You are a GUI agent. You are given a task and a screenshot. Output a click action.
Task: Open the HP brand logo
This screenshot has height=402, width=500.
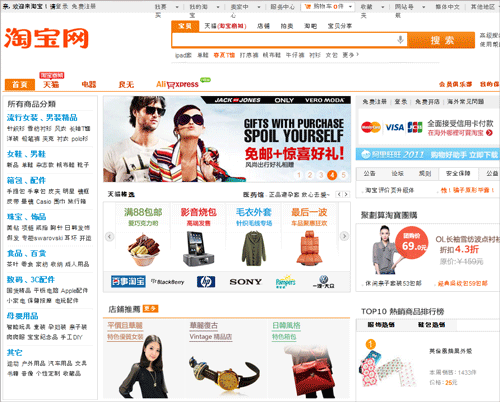tap(206, 282)
